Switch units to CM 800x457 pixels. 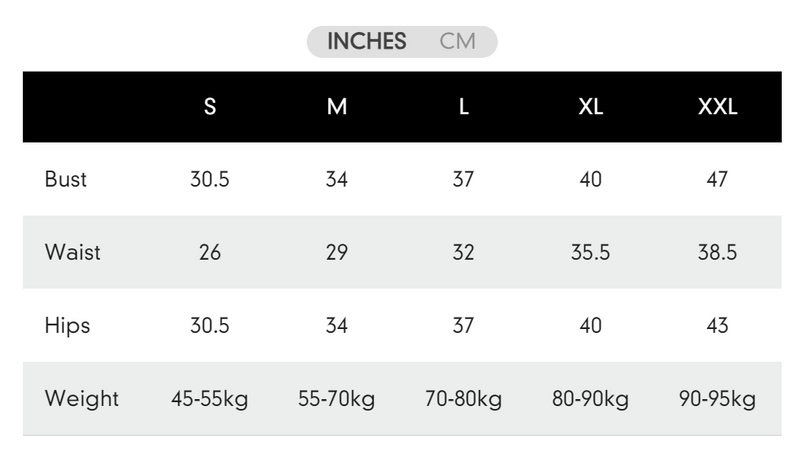click(457, 42)
